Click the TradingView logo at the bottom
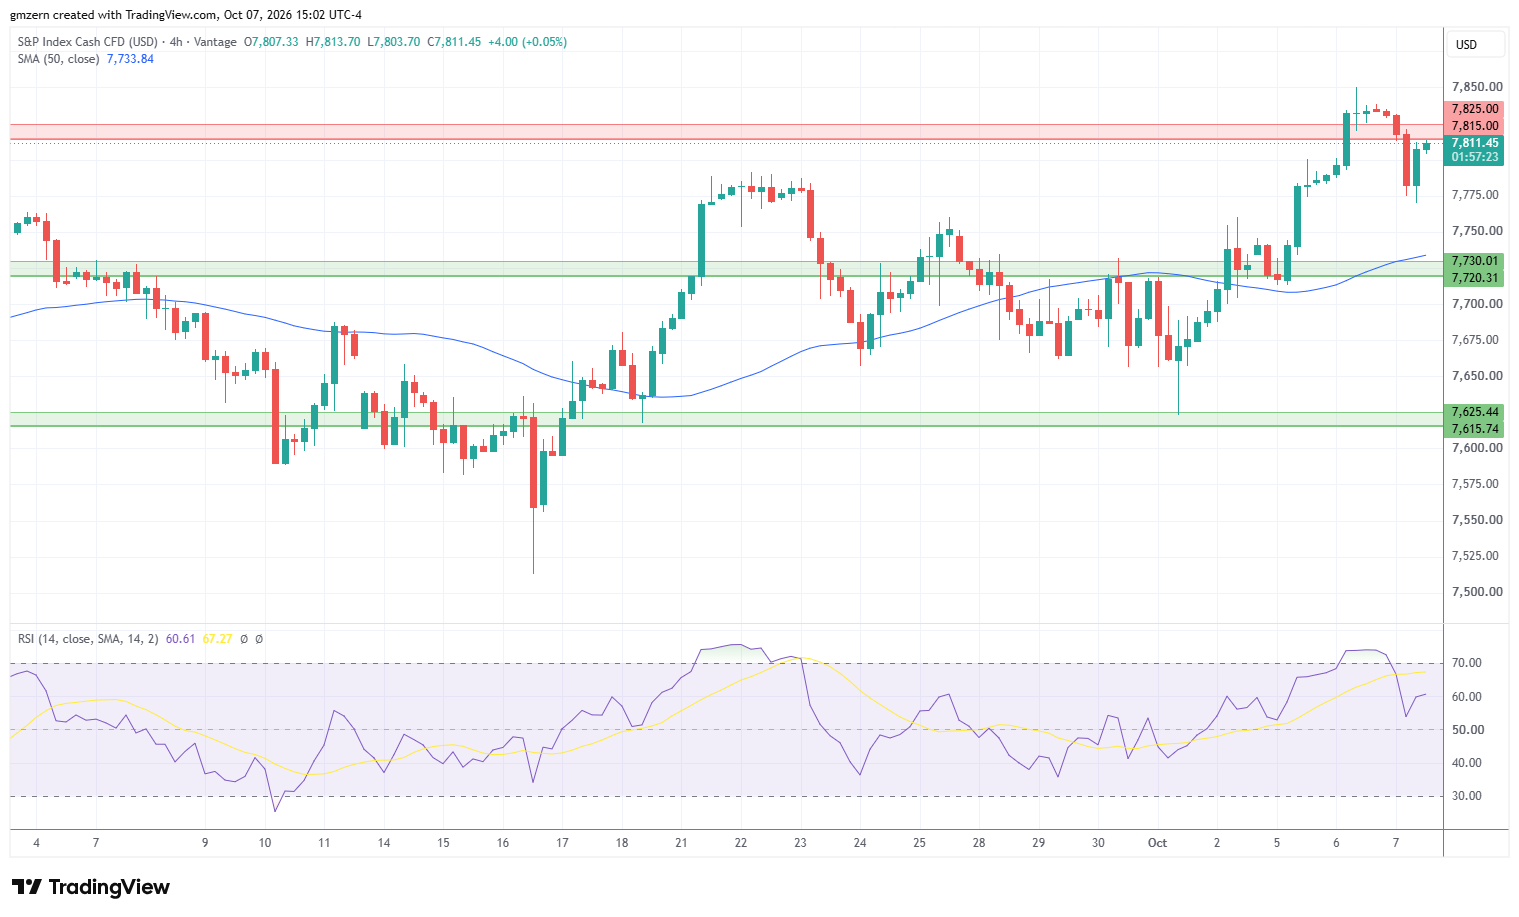The image size is (1519, 917). click(x=90, y=887)
